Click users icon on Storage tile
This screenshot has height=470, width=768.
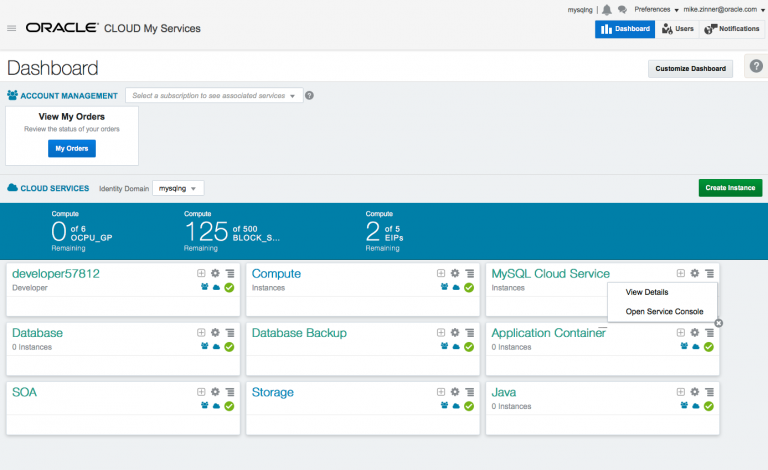point(444,405)
